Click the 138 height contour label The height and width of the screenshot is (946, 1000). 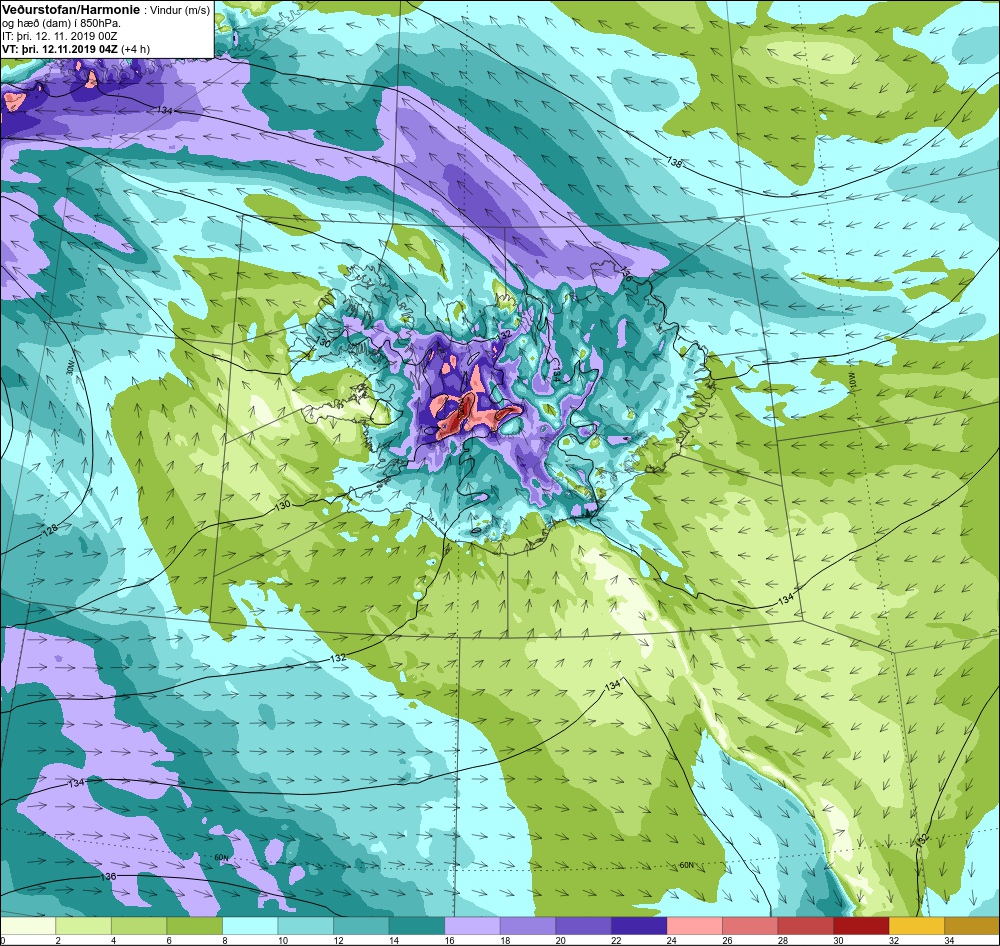675,162
